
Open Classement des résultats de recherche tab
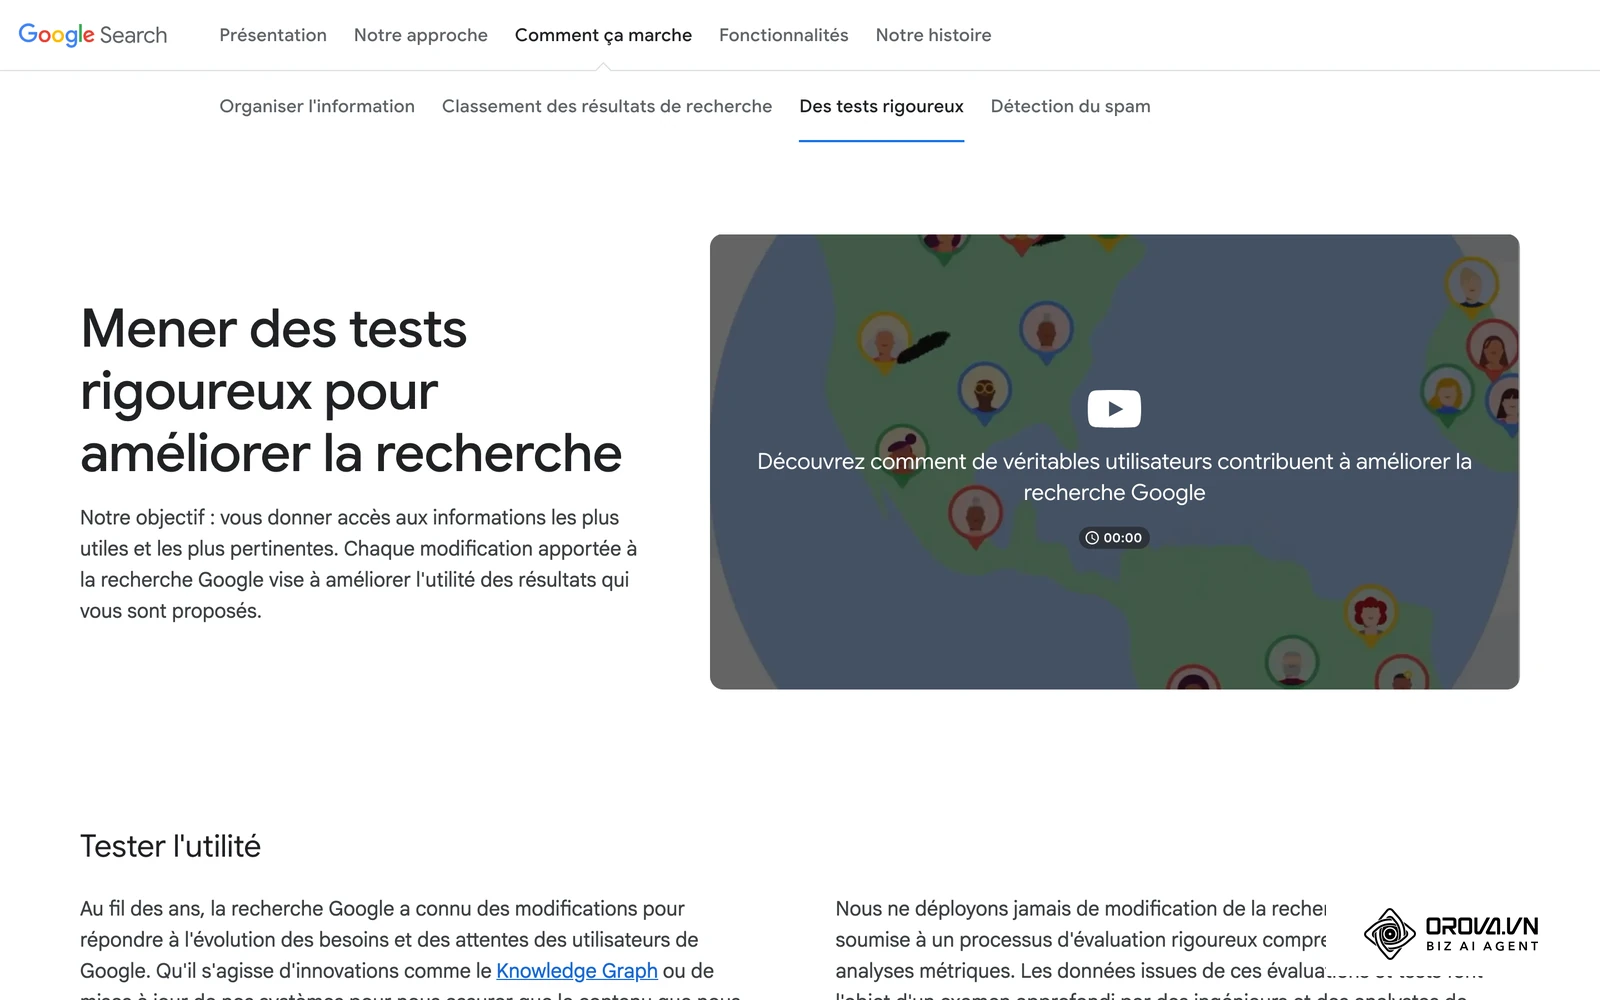coord(607,106)
